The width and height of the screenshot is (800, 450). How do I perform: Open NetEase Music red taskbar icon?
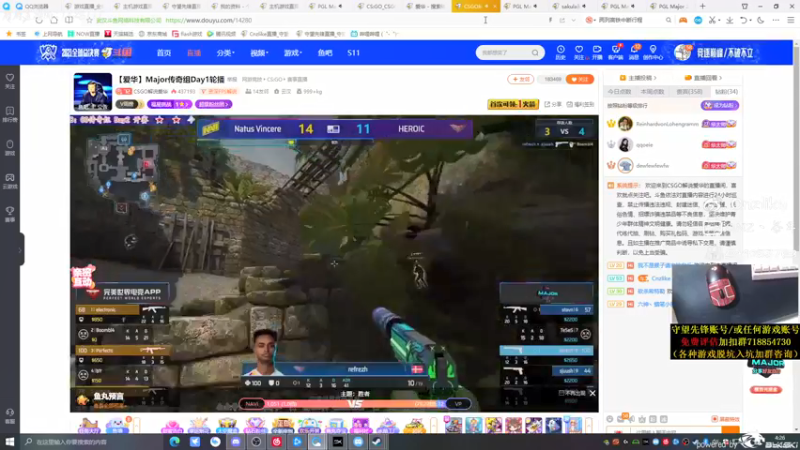(x=277, y=442)
